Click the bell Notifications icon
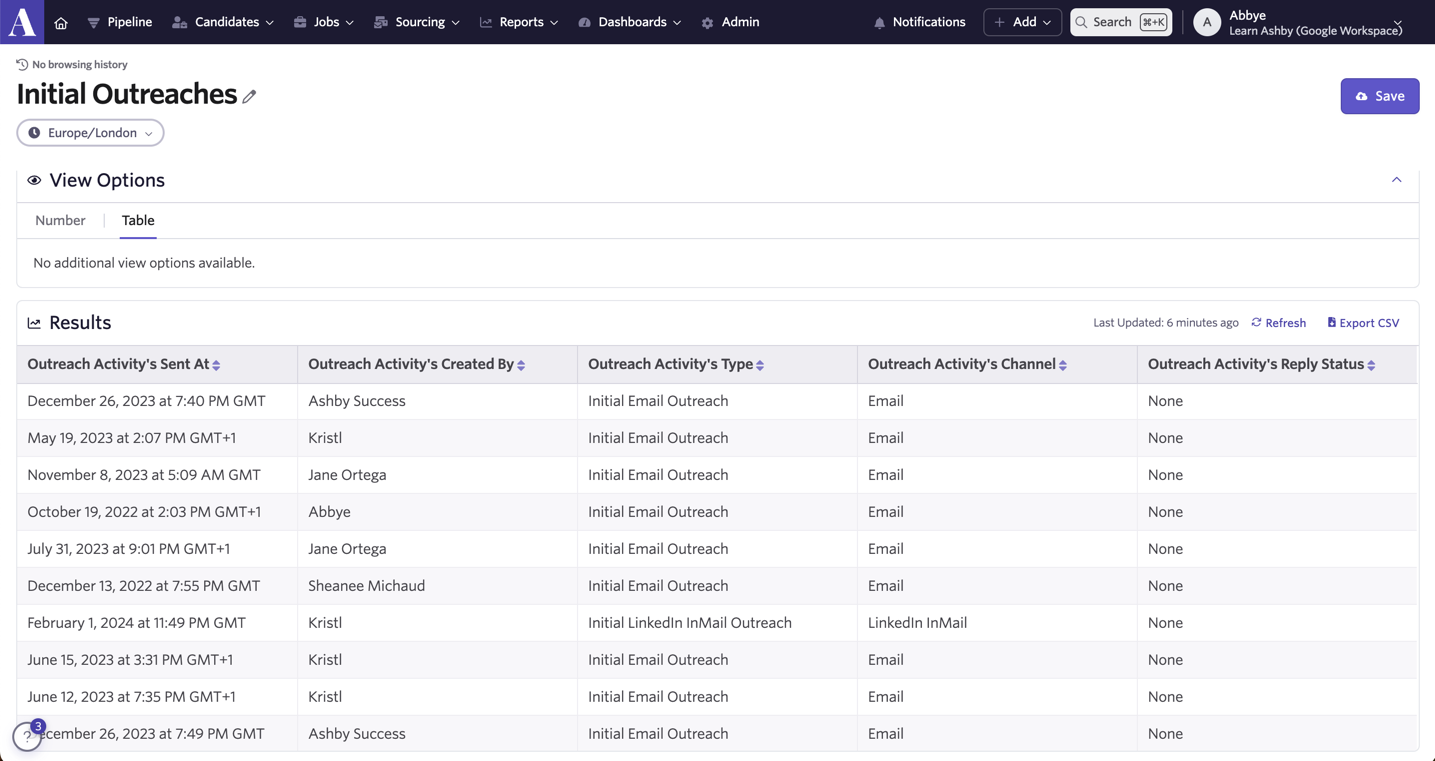The image size is (1435, 761). click(879, 23)
